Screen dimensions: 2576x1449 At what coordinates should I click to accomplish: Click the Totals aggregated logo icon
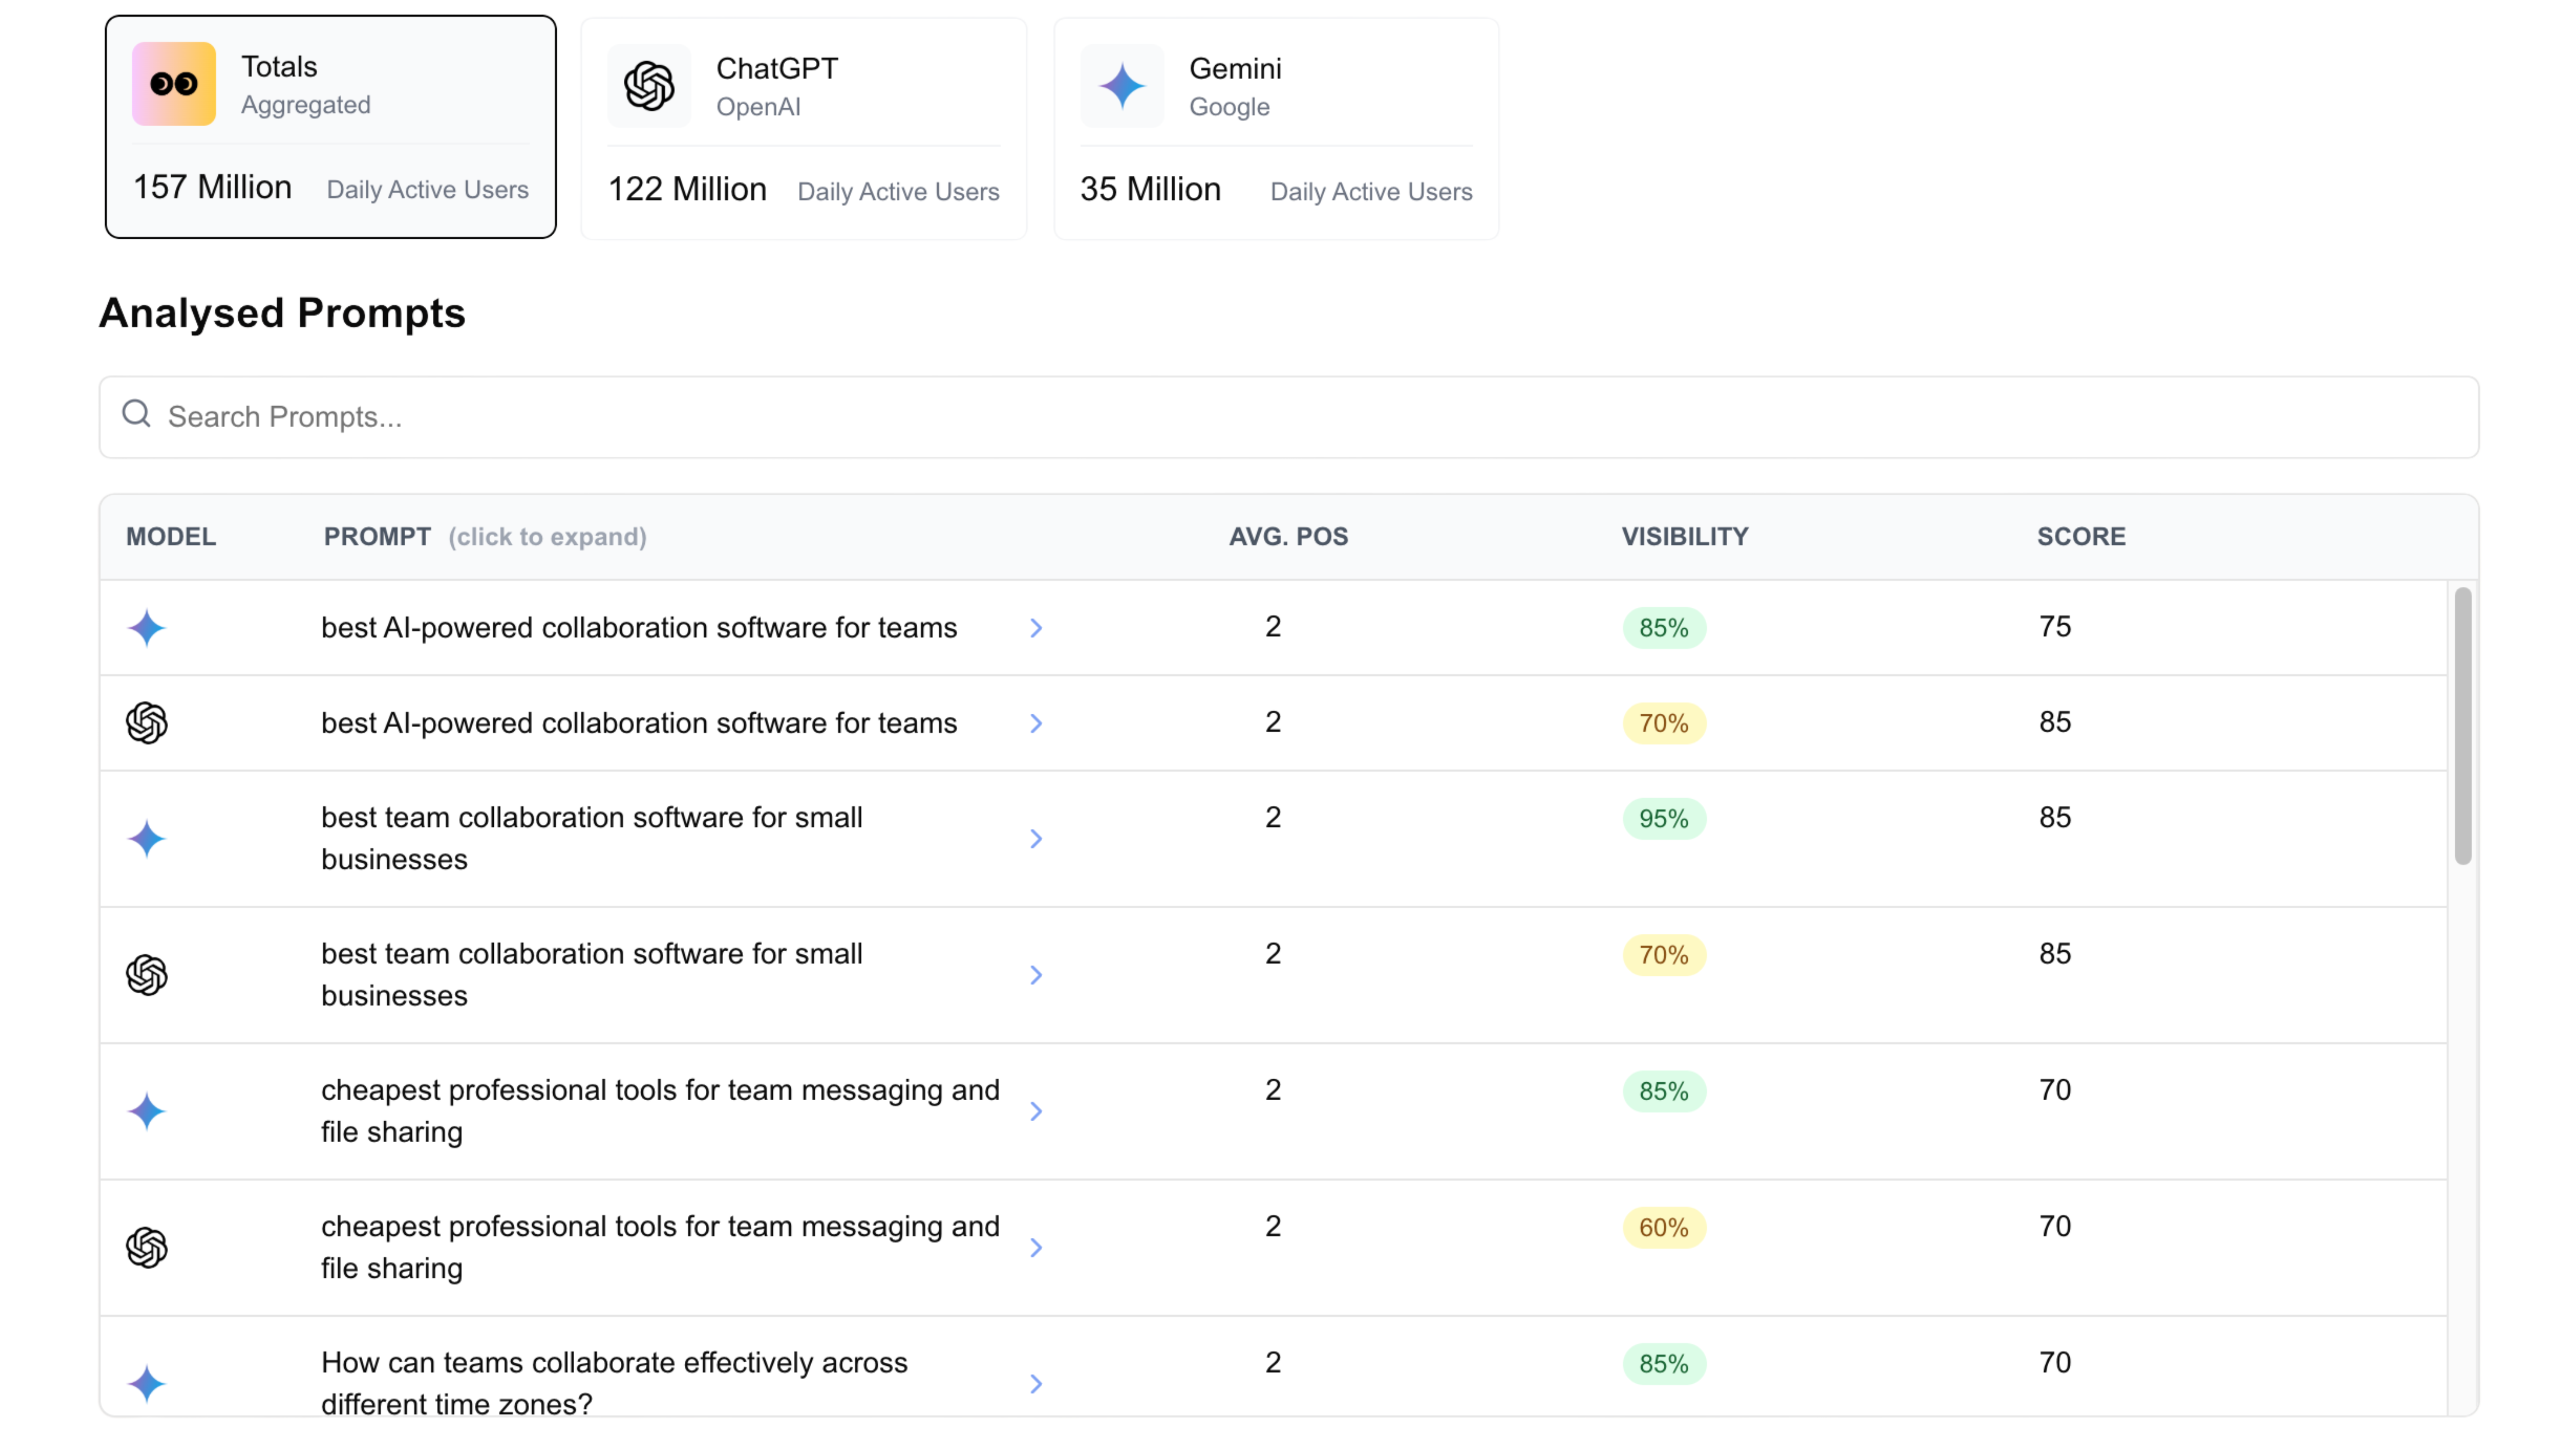[x=174, y=84]
